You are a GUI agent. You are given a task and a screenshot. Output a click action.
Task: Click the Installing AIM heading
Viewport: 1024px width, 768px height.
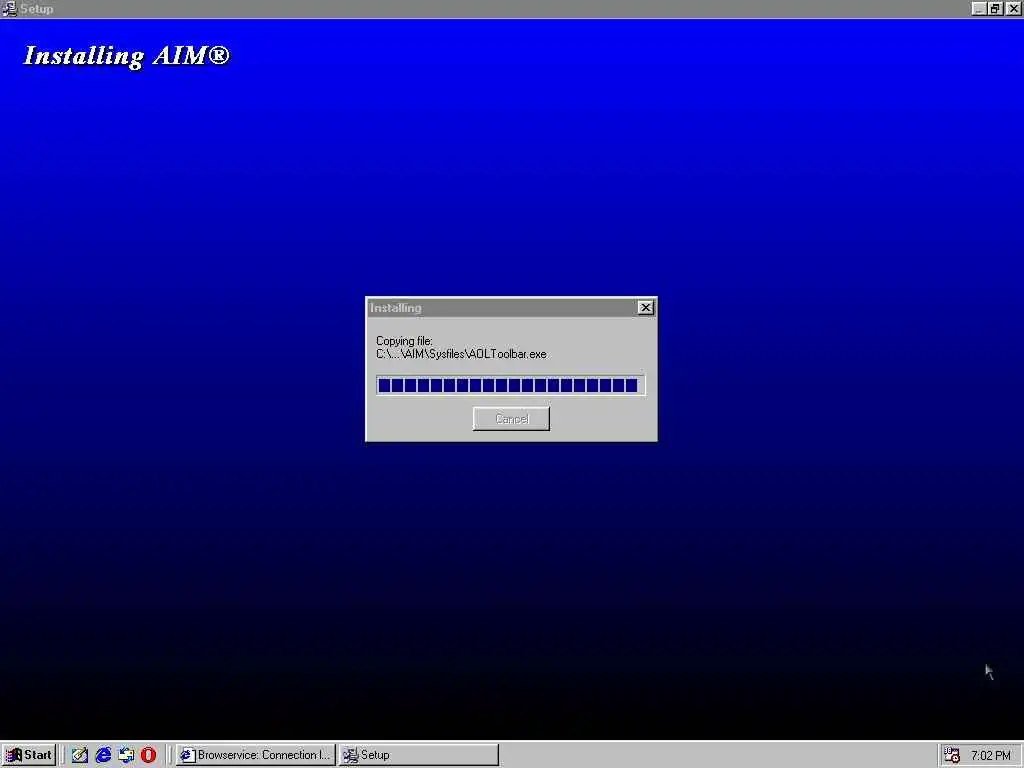click(x=127, y=56)
